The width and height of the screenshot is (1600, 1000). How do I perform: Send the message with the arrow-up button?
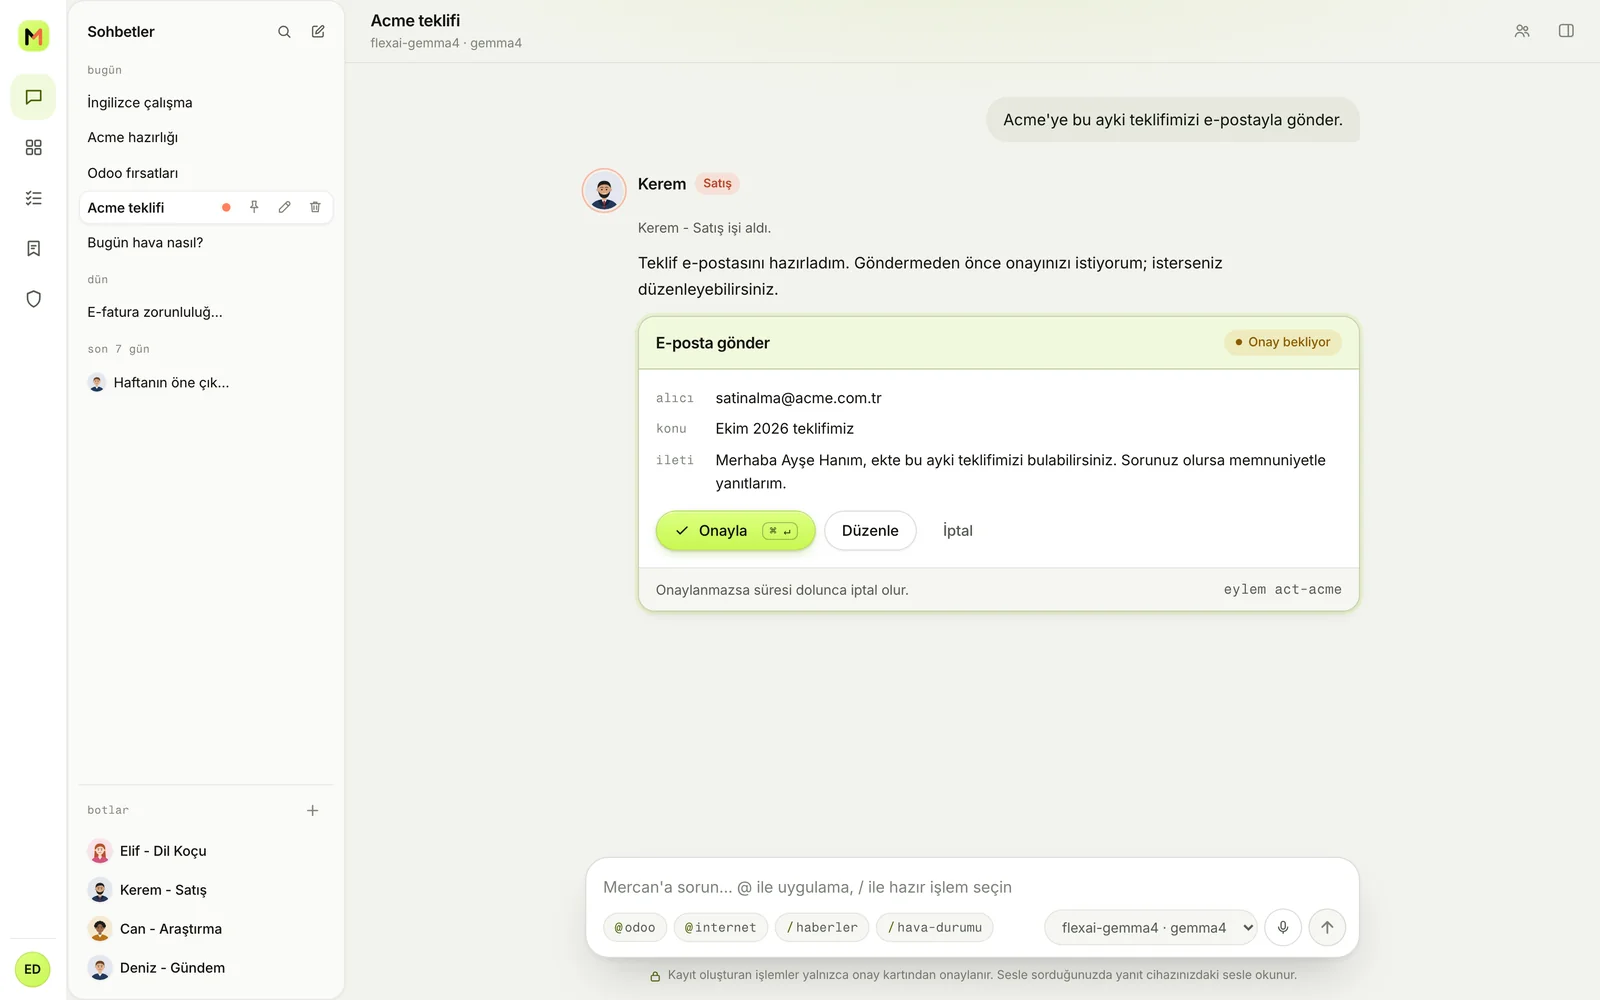(1327, 927)
